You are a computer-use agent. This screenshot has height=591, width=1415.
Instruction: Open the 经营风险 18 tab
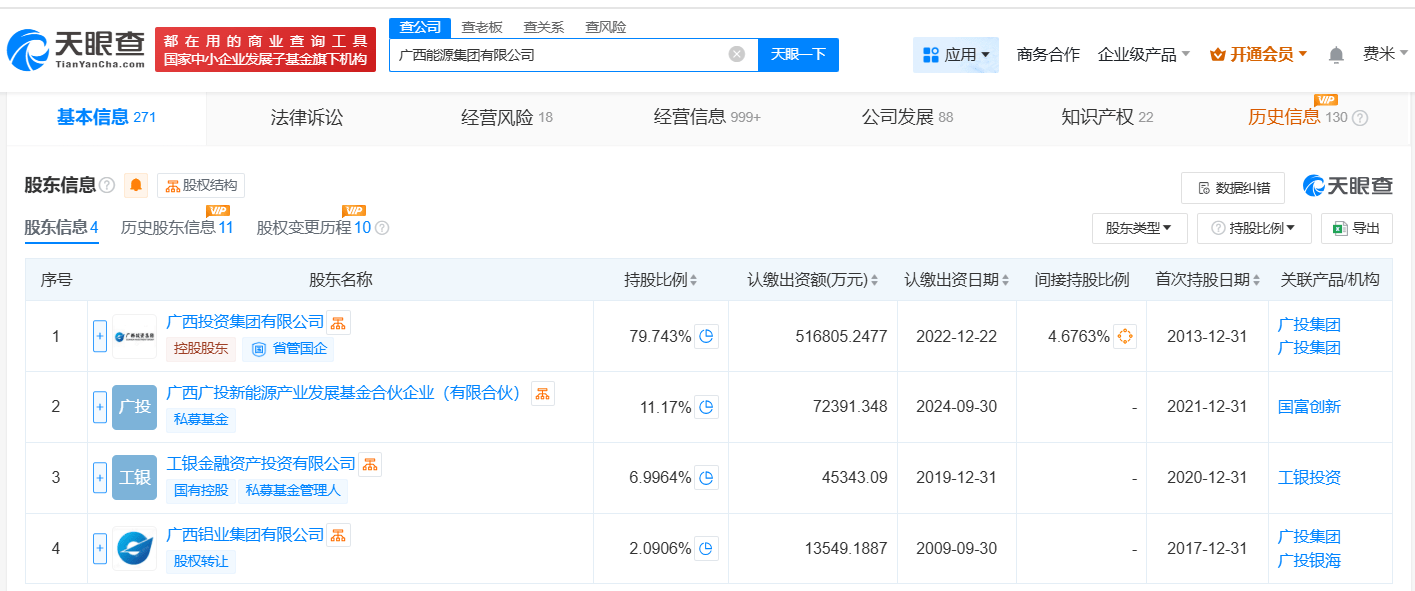coord(507,118)
